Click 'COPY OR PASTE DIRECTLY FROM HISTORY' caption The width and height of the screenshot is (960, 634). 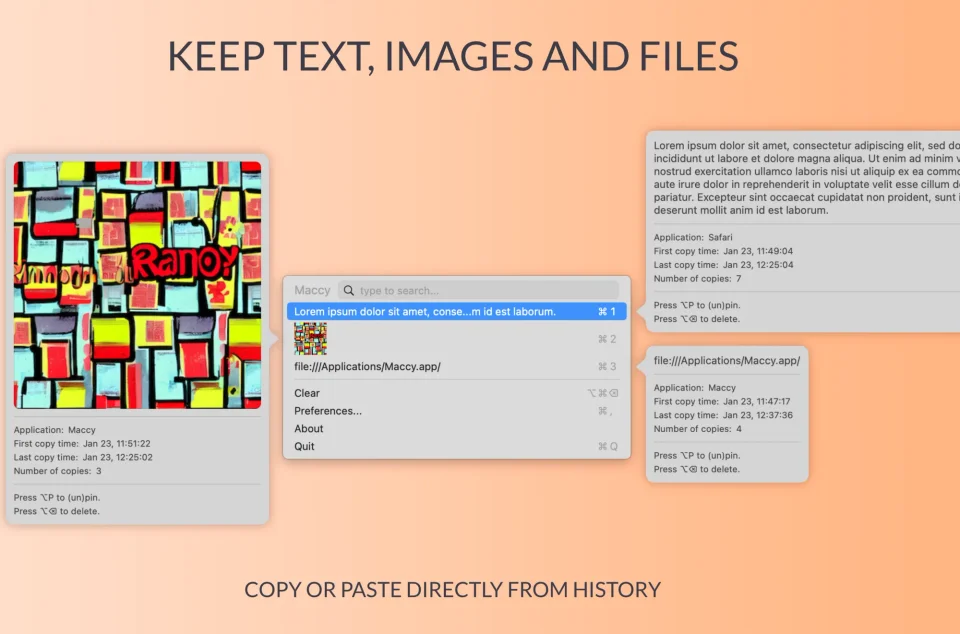point(452,589)
